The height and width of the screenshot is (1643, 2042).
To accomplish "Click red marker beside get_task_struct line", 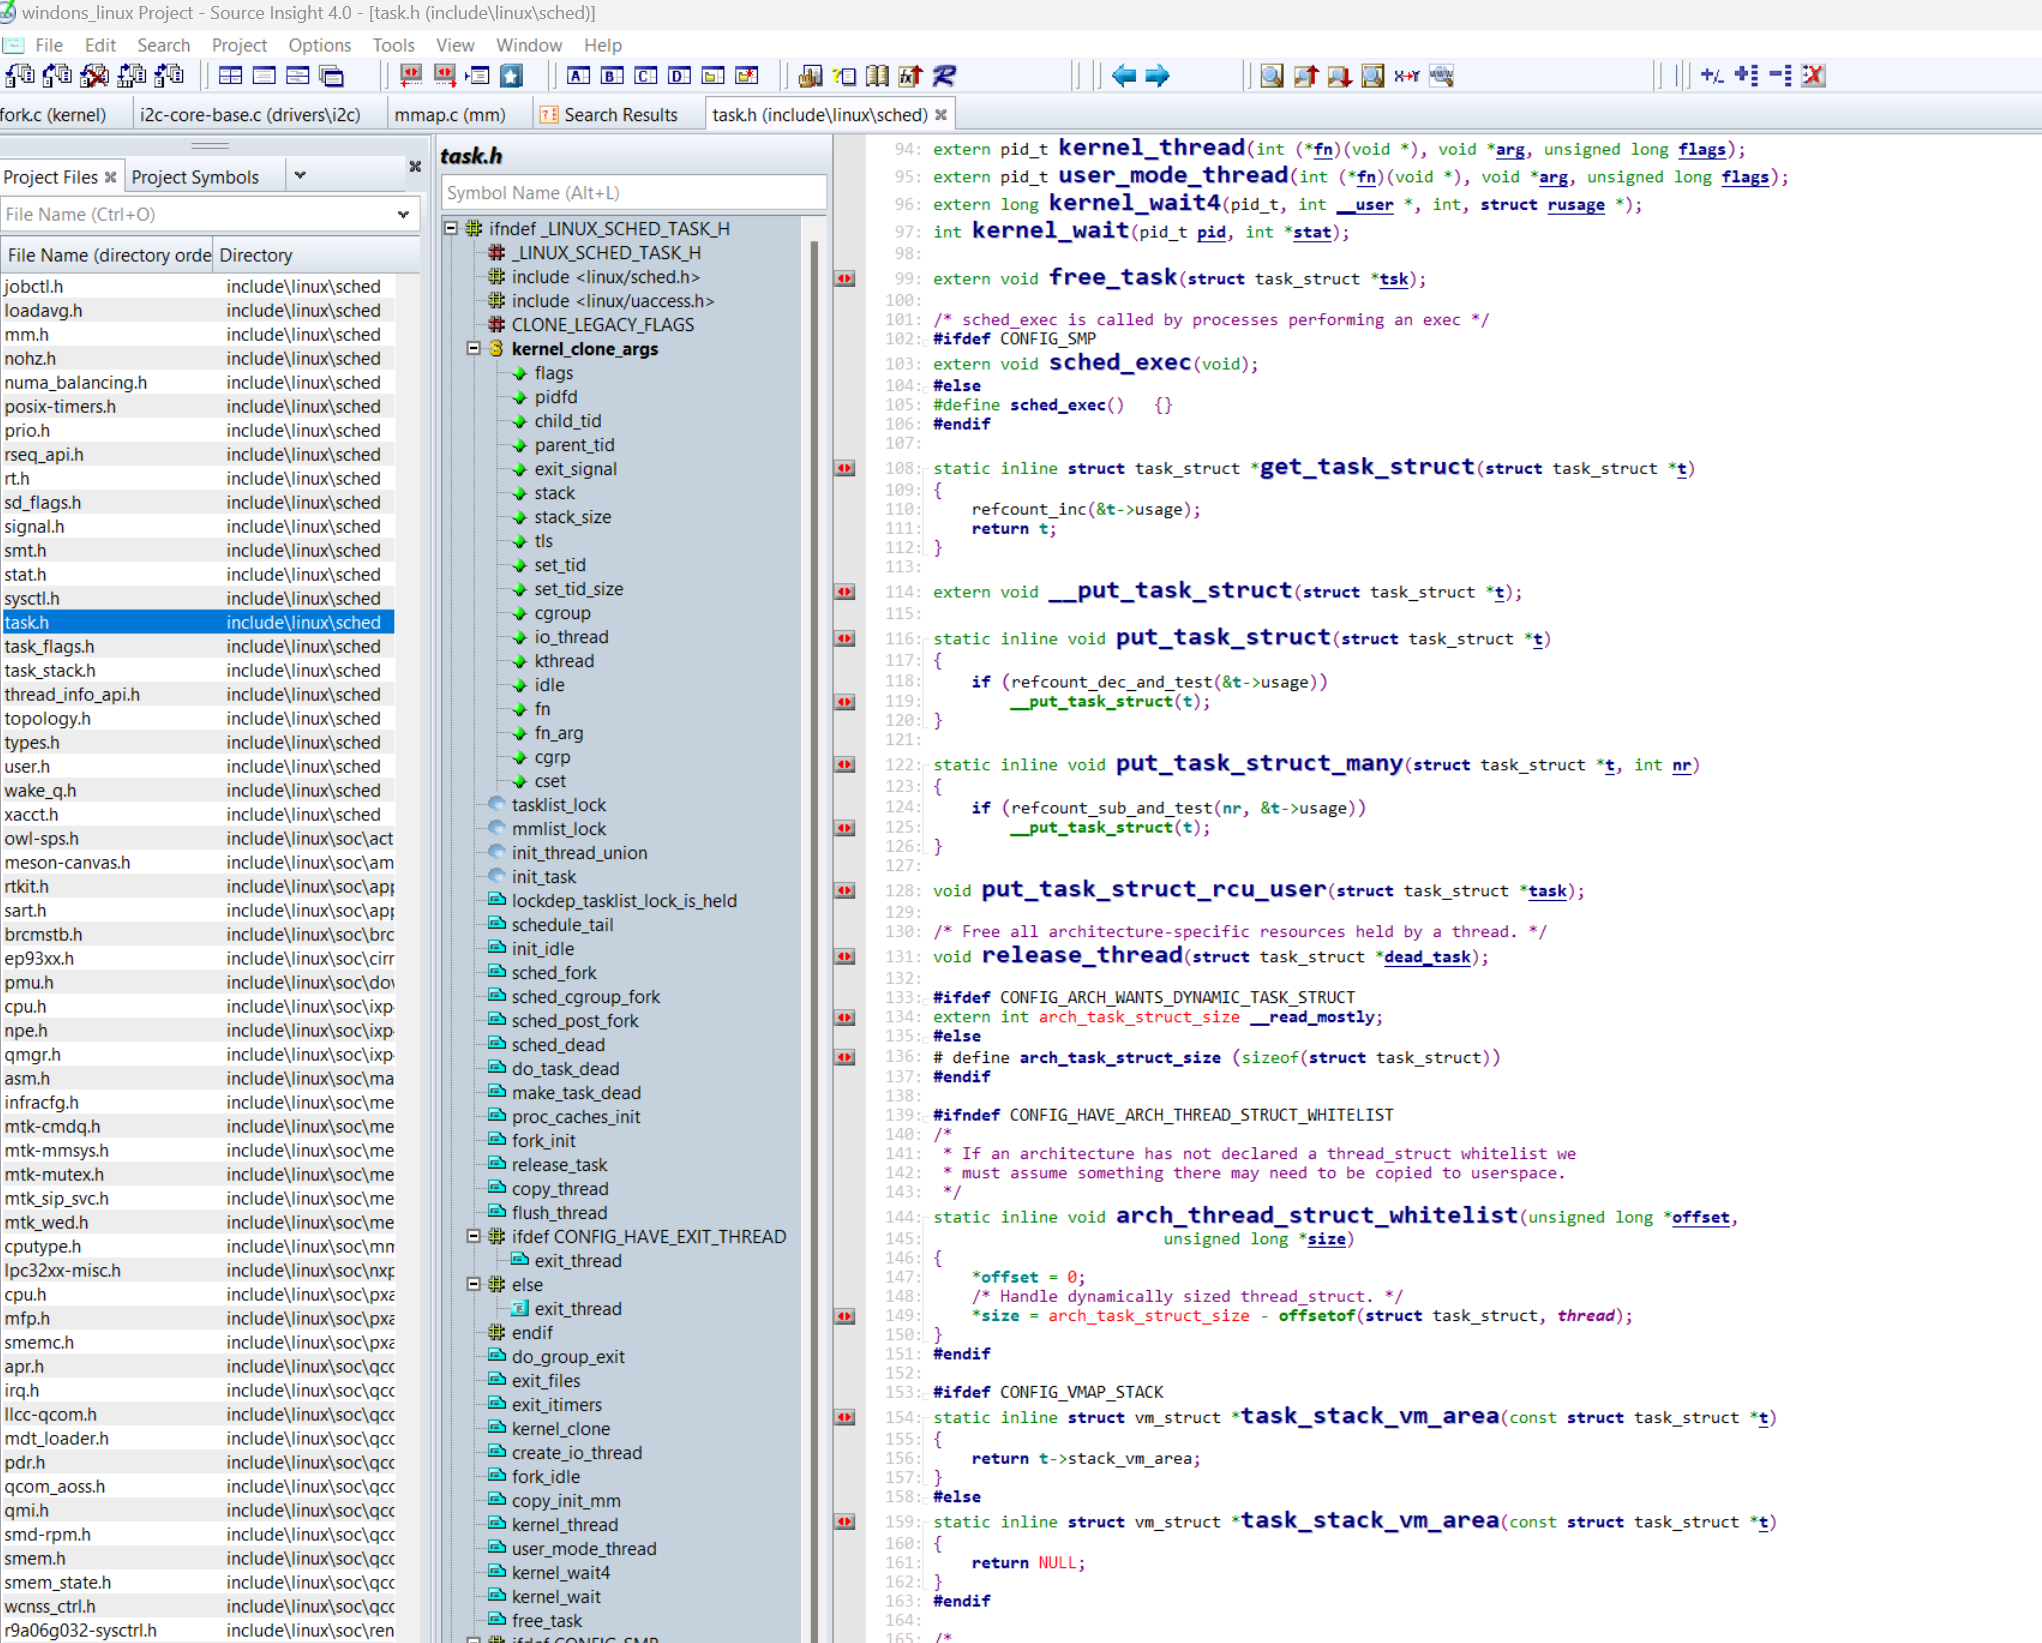I will tap(845, 468).
